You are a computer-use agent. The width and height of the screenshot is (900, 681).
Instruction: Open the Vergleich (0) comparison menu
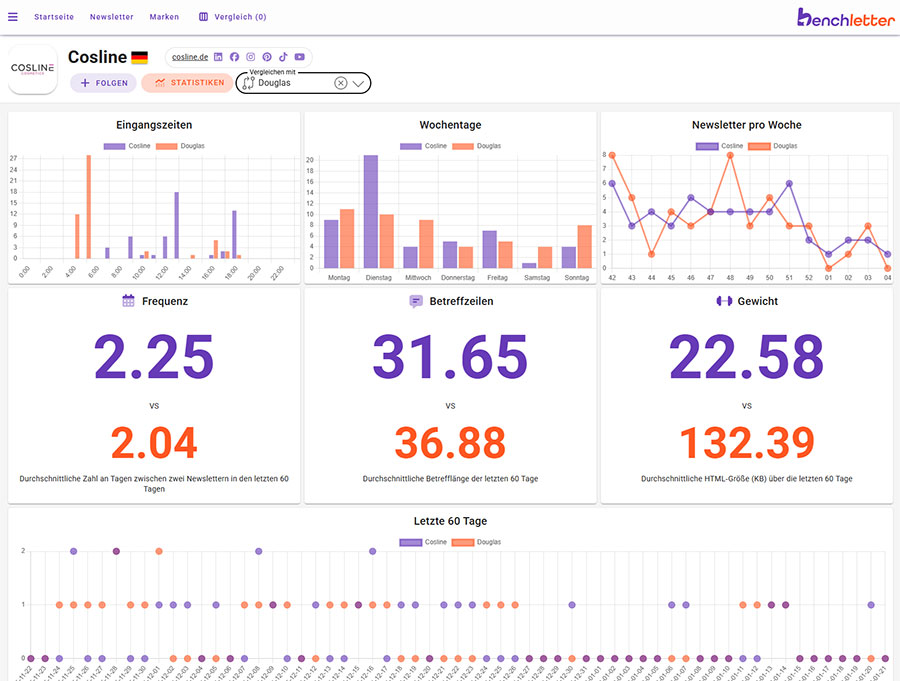(x=232, y=17)
